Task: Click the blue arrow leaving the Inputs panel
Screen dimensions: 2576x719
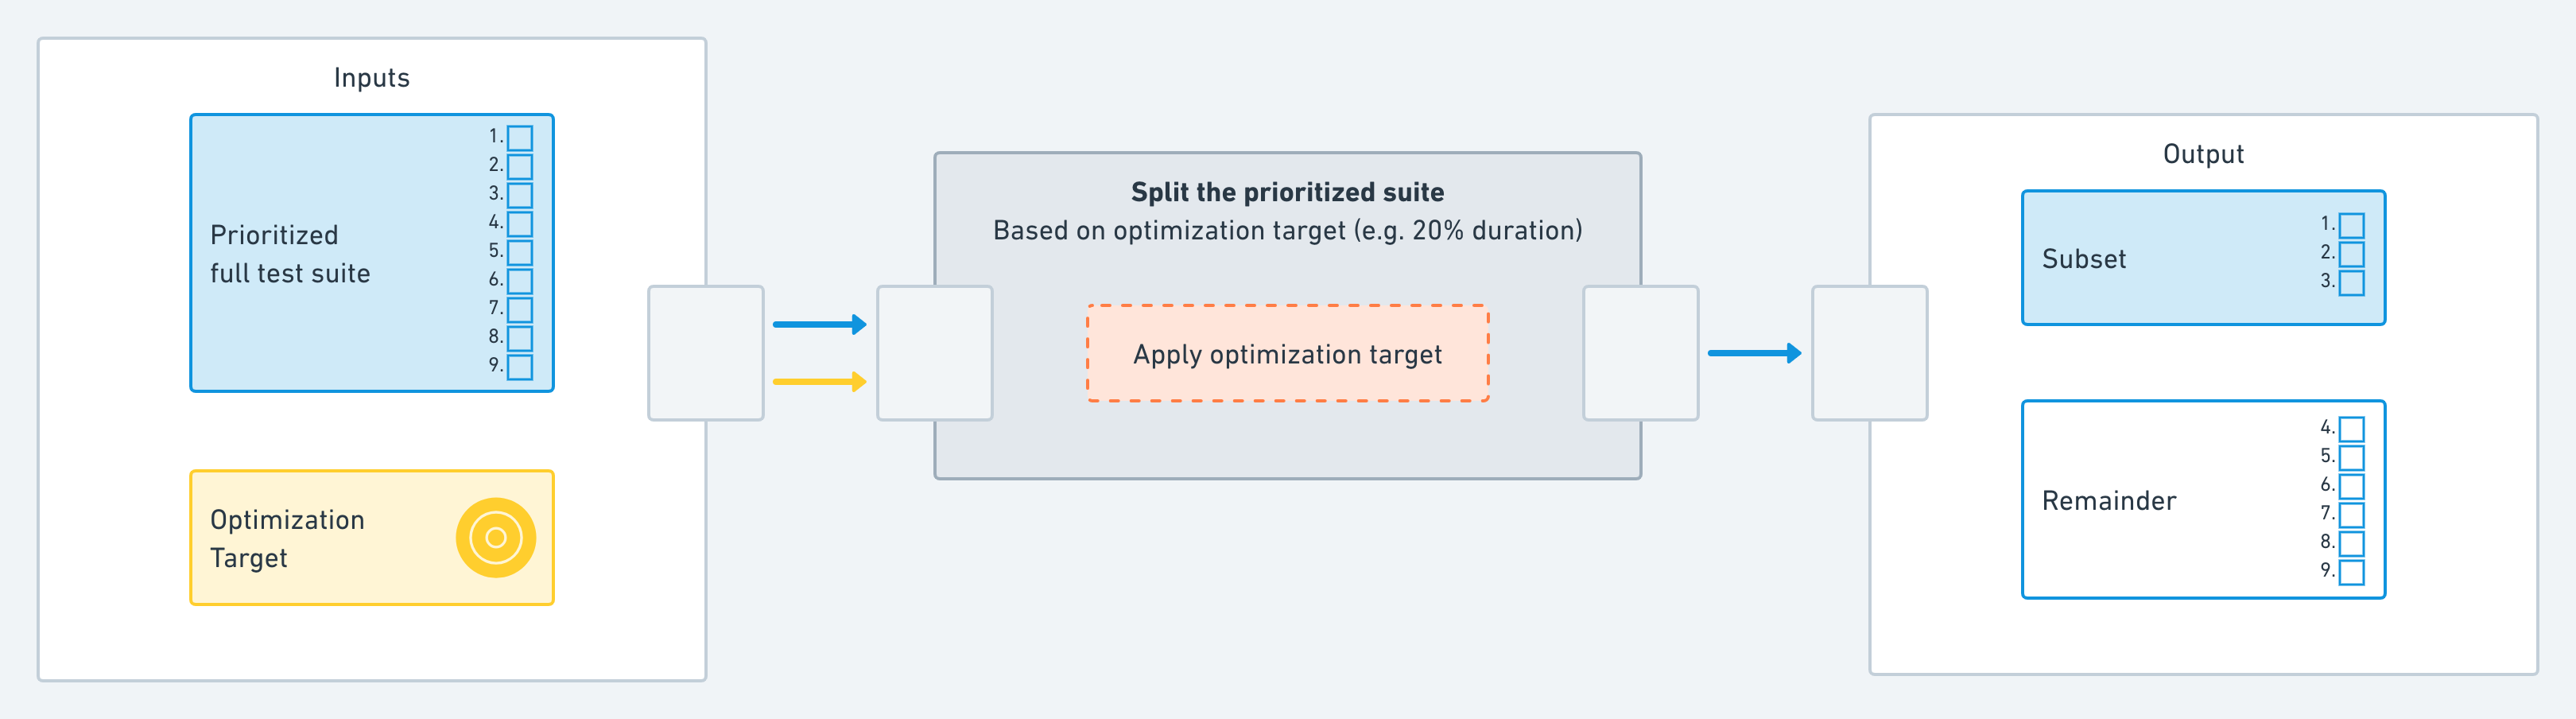Action: click(819, 324)
